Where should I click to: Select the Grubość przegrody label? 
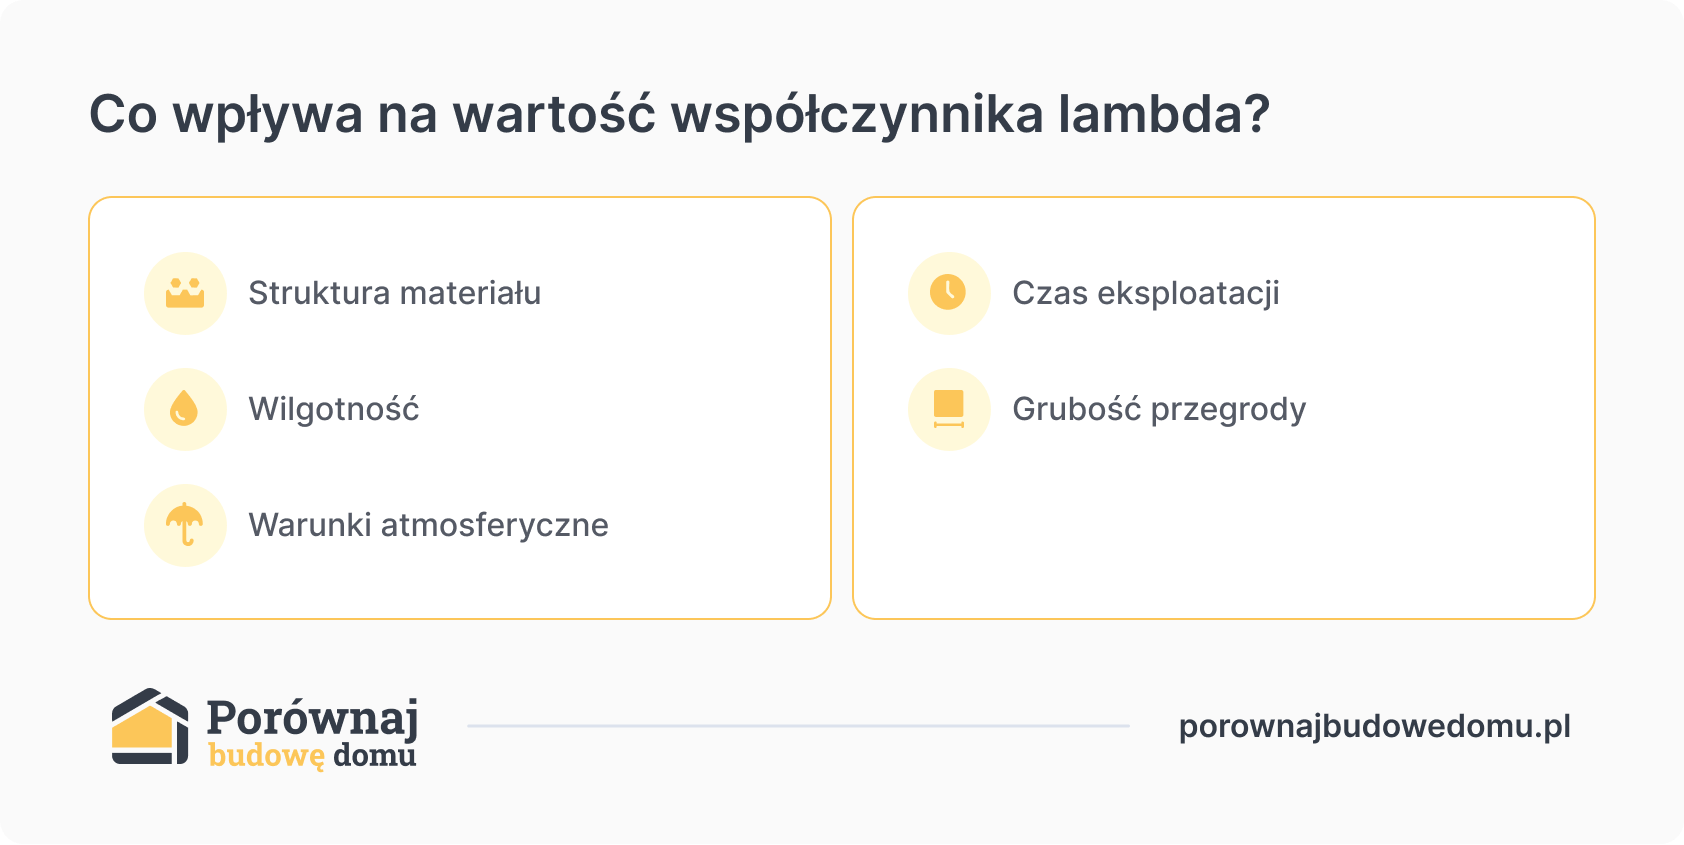click(x=1160, y=410)
